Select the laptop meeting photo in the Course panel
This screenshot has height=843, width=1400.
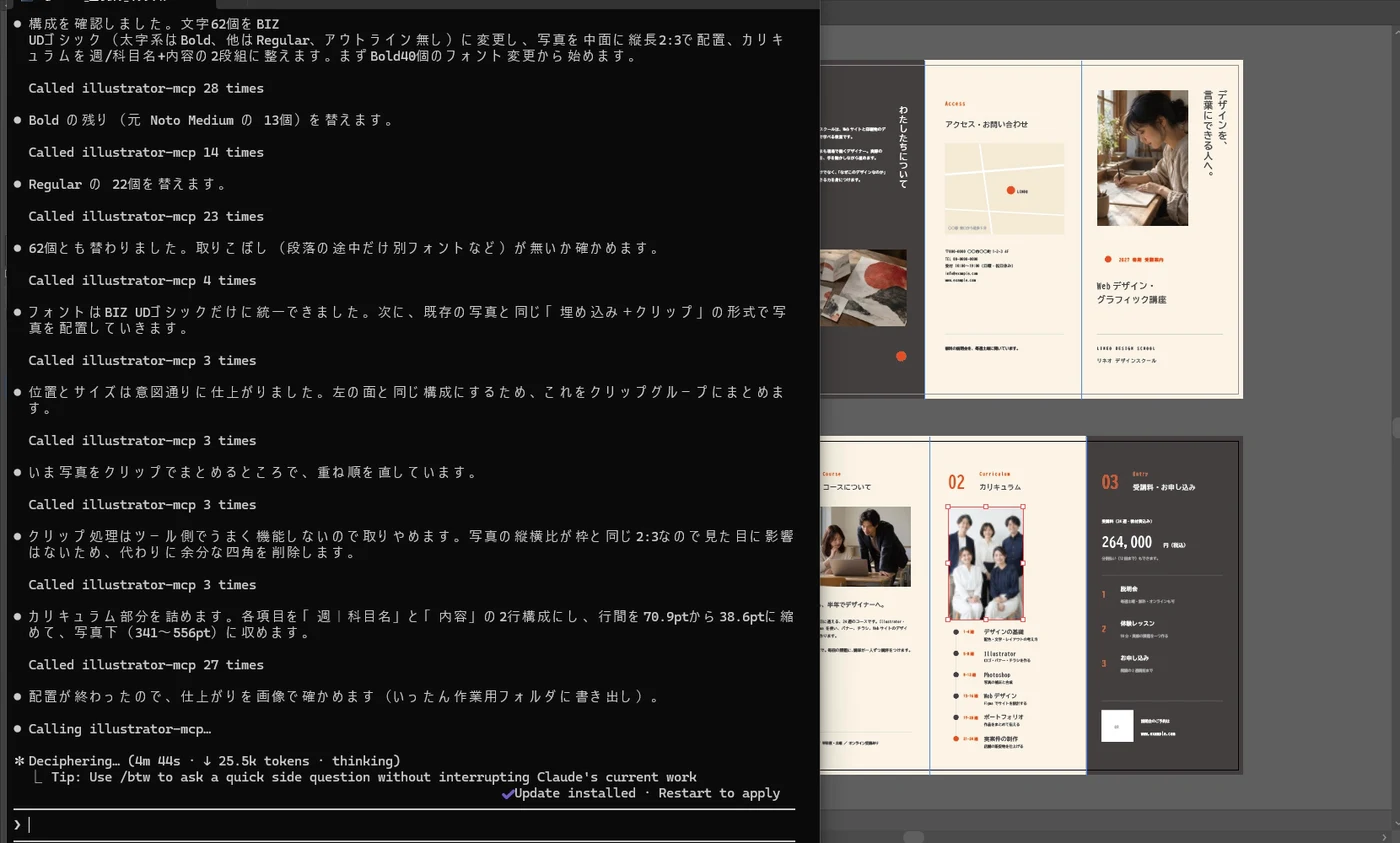[x=865, y=546]
